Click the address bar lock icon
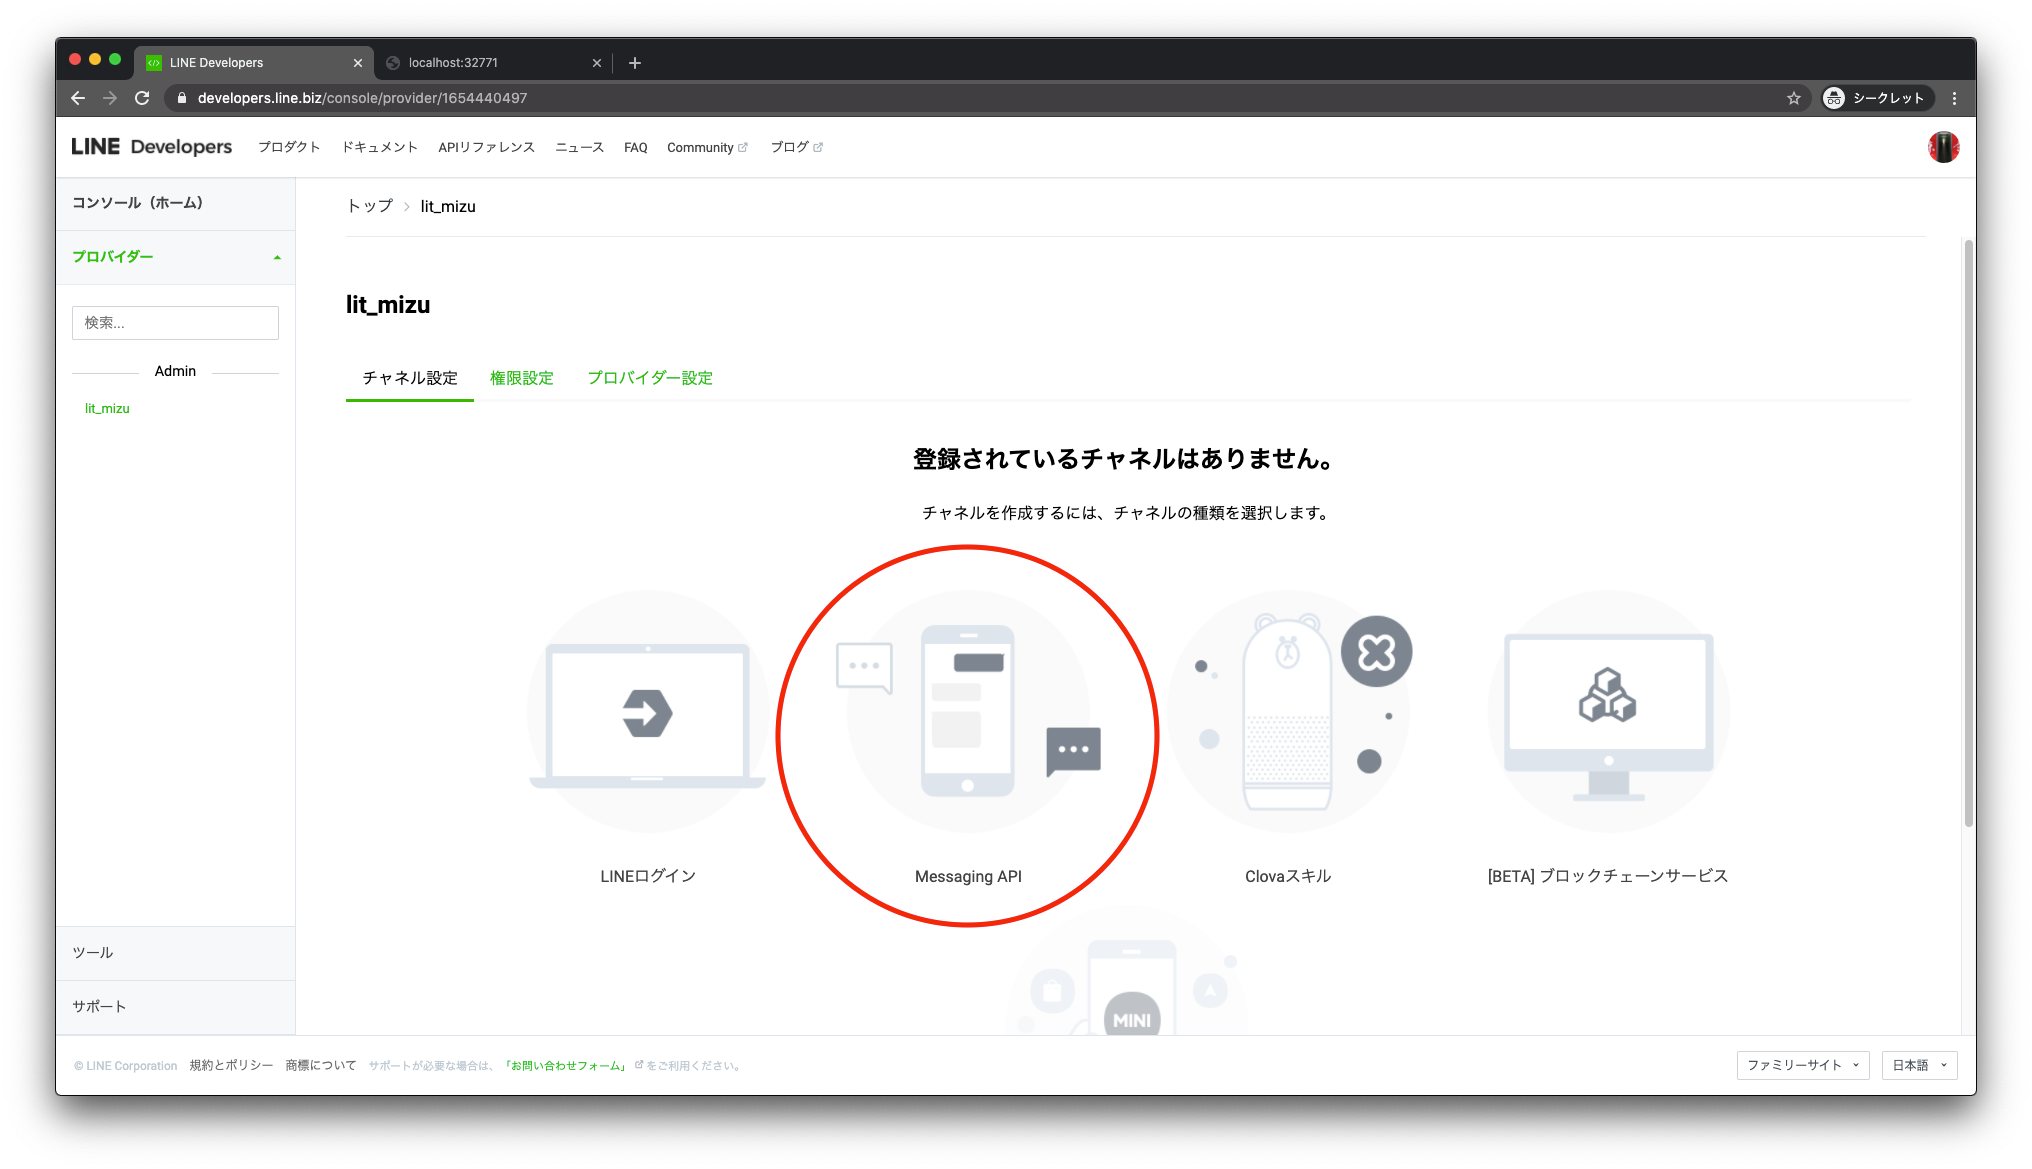2032x1169 pixels. click(182, 98)
